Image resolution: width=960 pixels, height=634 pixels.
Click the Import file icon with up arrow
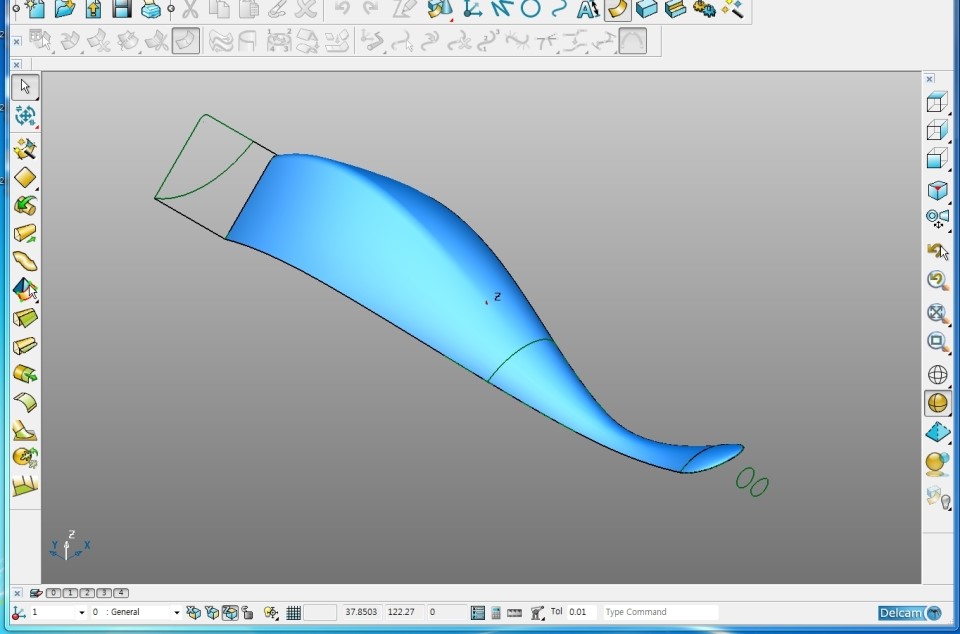point(93,9)
